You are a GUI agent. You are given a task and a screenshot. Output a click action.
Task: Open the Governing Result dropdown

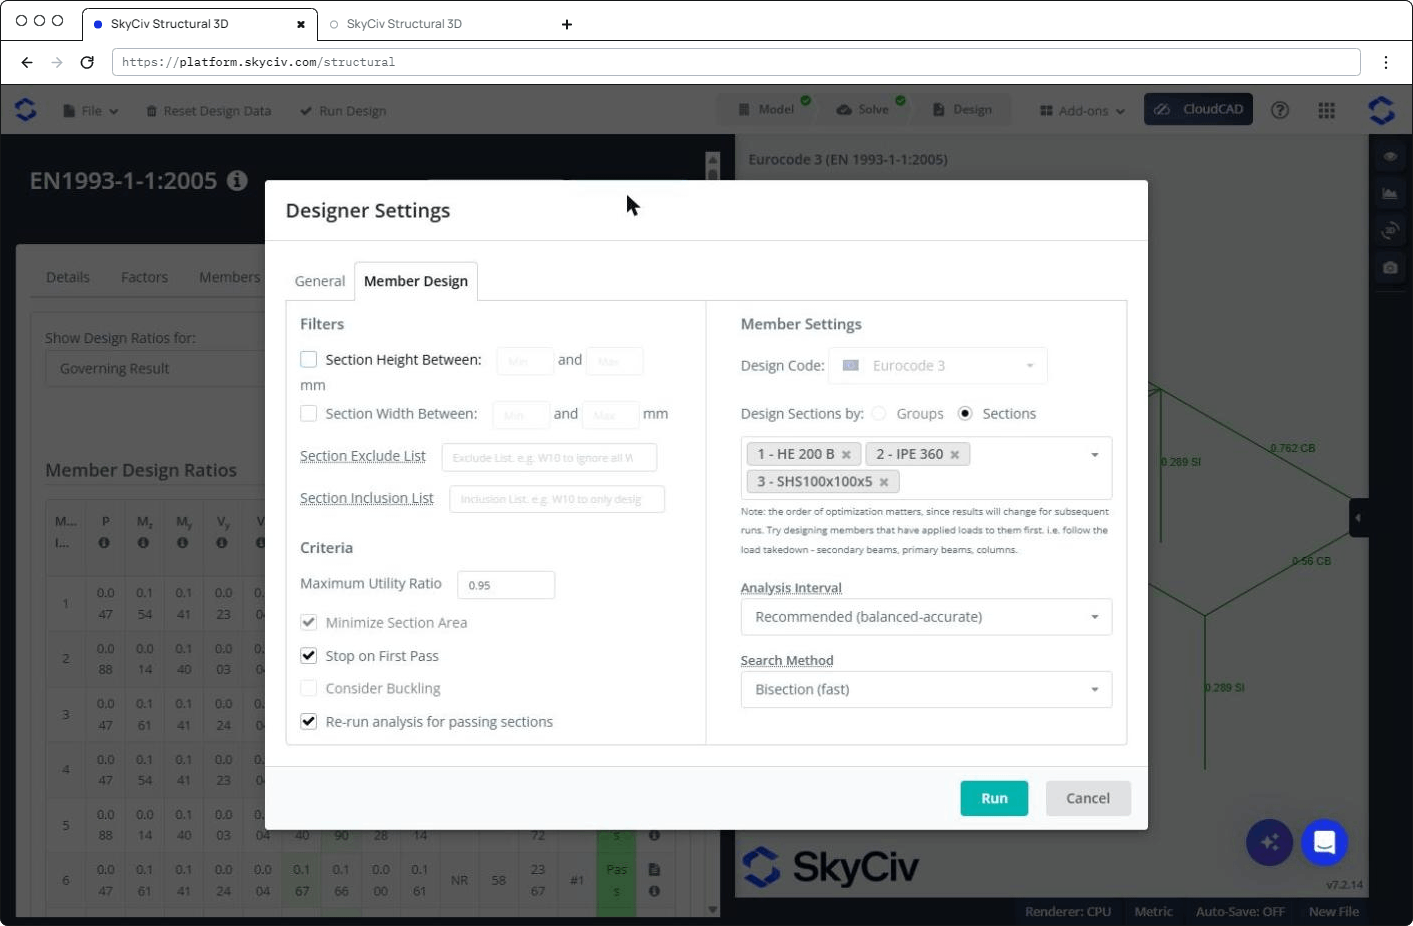pyautogui.click(x=155, y=369)
